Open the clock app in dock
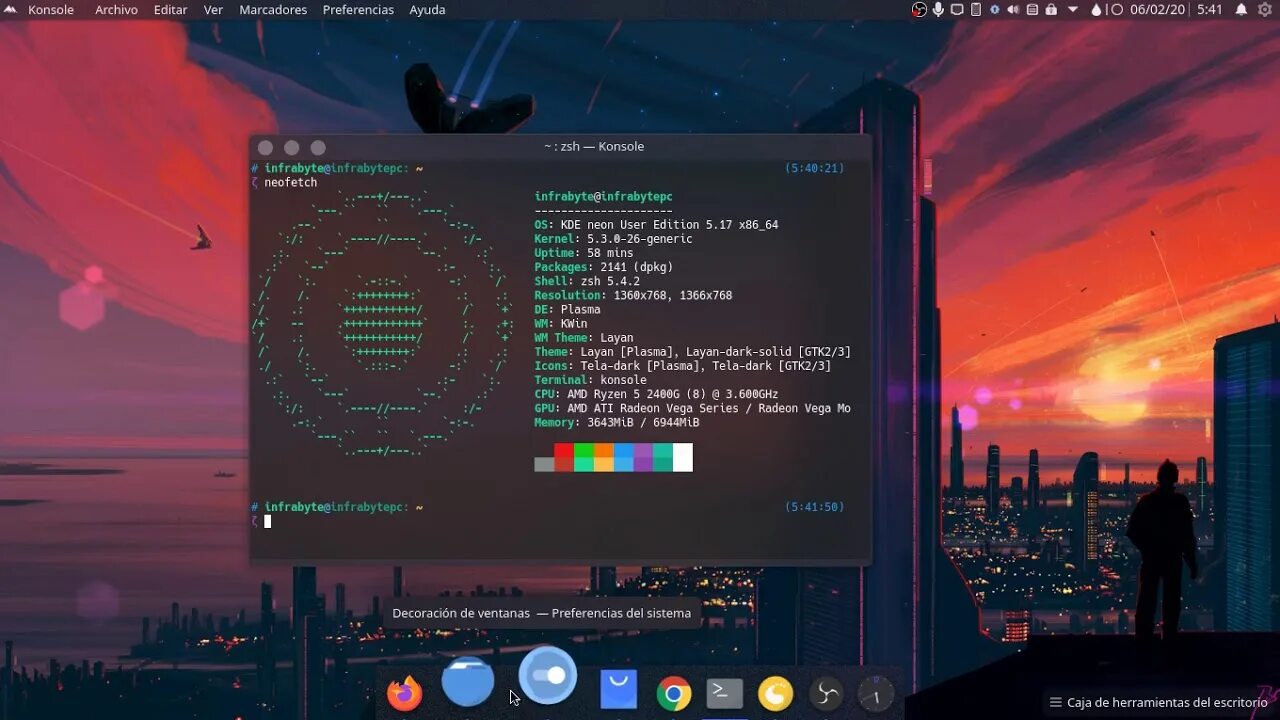1280x720 pixels. pyautogui.click(x=876, y=693)
